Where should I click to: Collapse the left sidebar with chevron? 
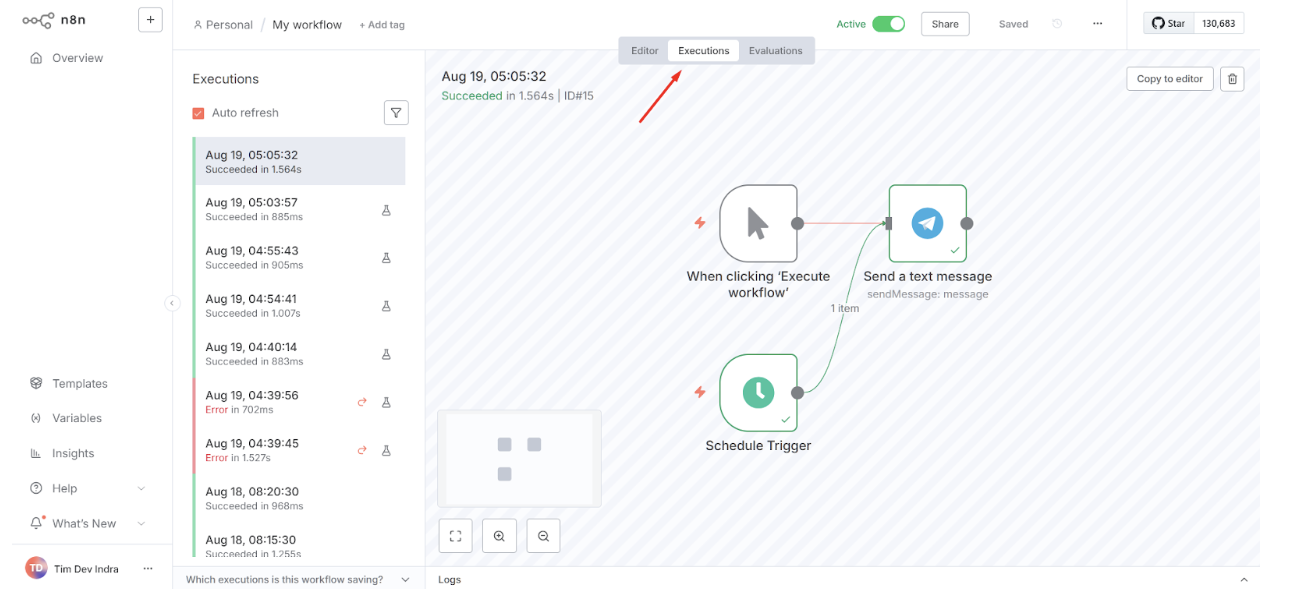(x=172, y=303)
